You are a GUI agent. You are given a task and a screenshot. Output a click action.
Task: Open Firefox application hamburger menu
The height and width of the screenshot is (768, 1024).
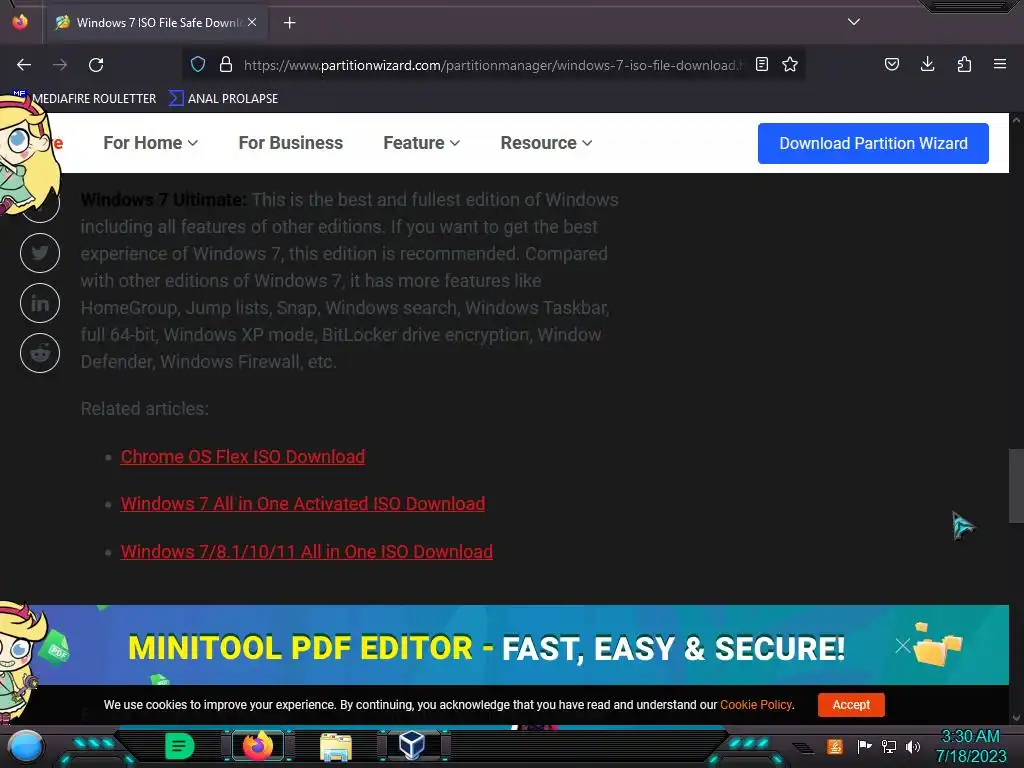click(x=1000, y=65)
